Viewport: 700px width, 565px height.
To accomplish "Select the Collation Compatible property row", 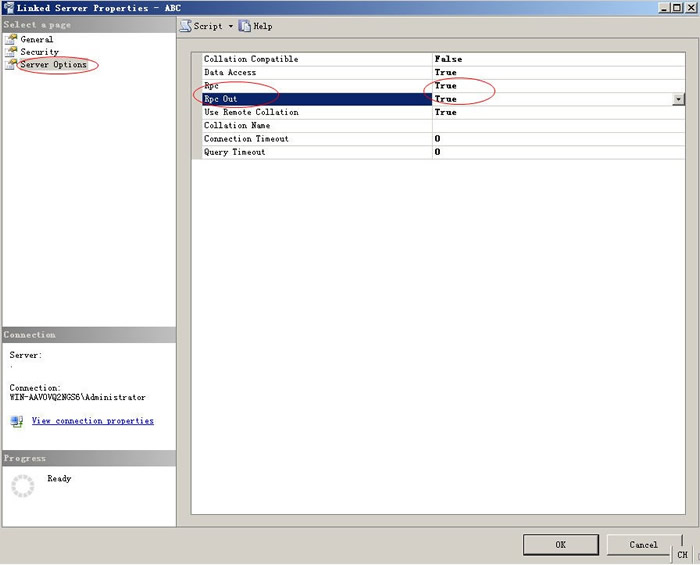I will point(315,59).
